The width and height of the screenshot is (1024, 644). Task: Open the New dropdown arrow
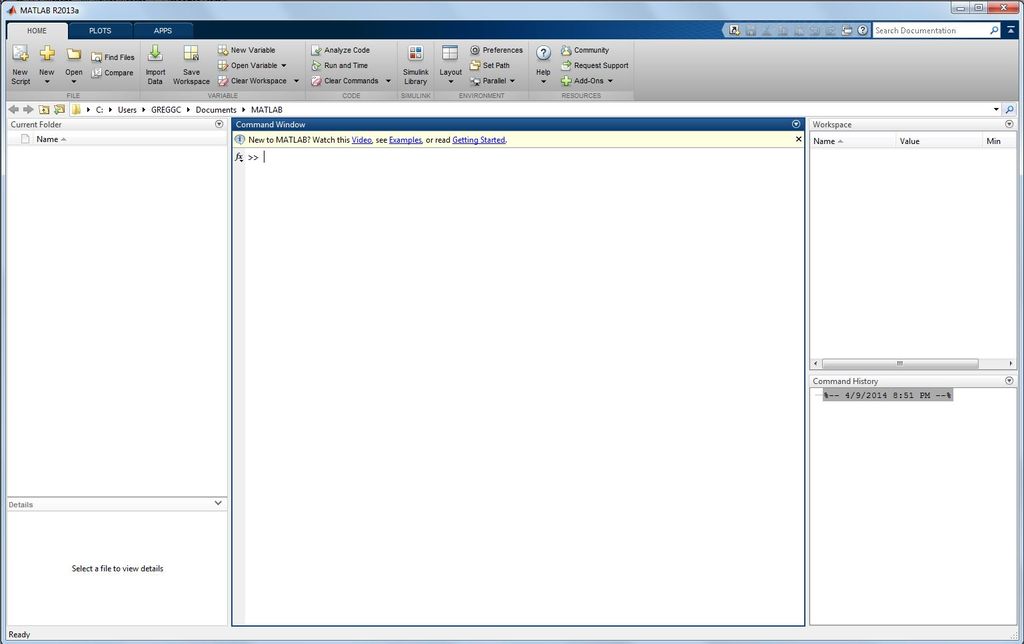click(46, 82)
